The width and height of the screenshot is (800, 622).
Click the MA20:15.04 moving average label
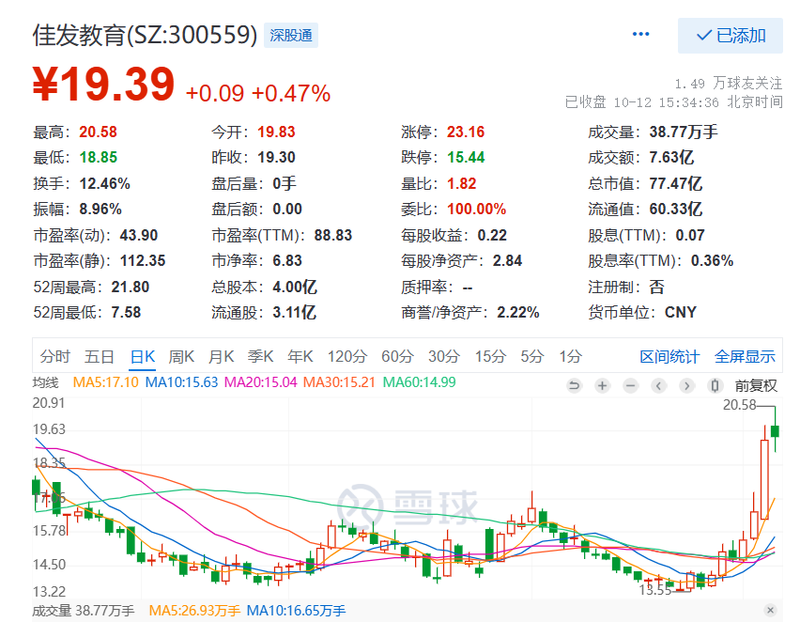(261, 382)
